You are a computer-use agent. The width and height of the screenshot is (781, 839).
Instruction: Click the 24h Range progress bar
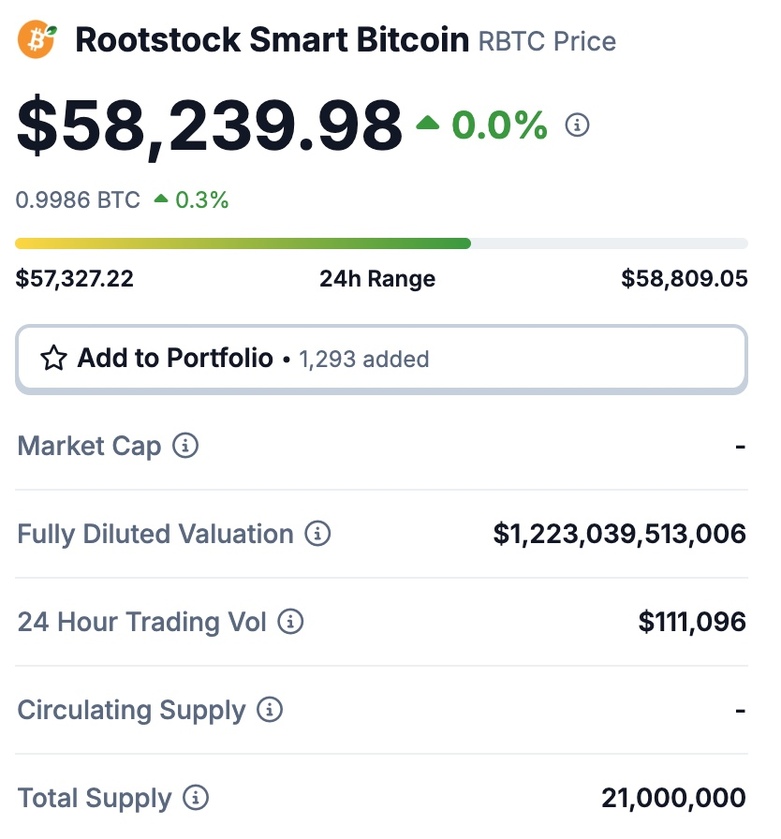tap(381, 243)
